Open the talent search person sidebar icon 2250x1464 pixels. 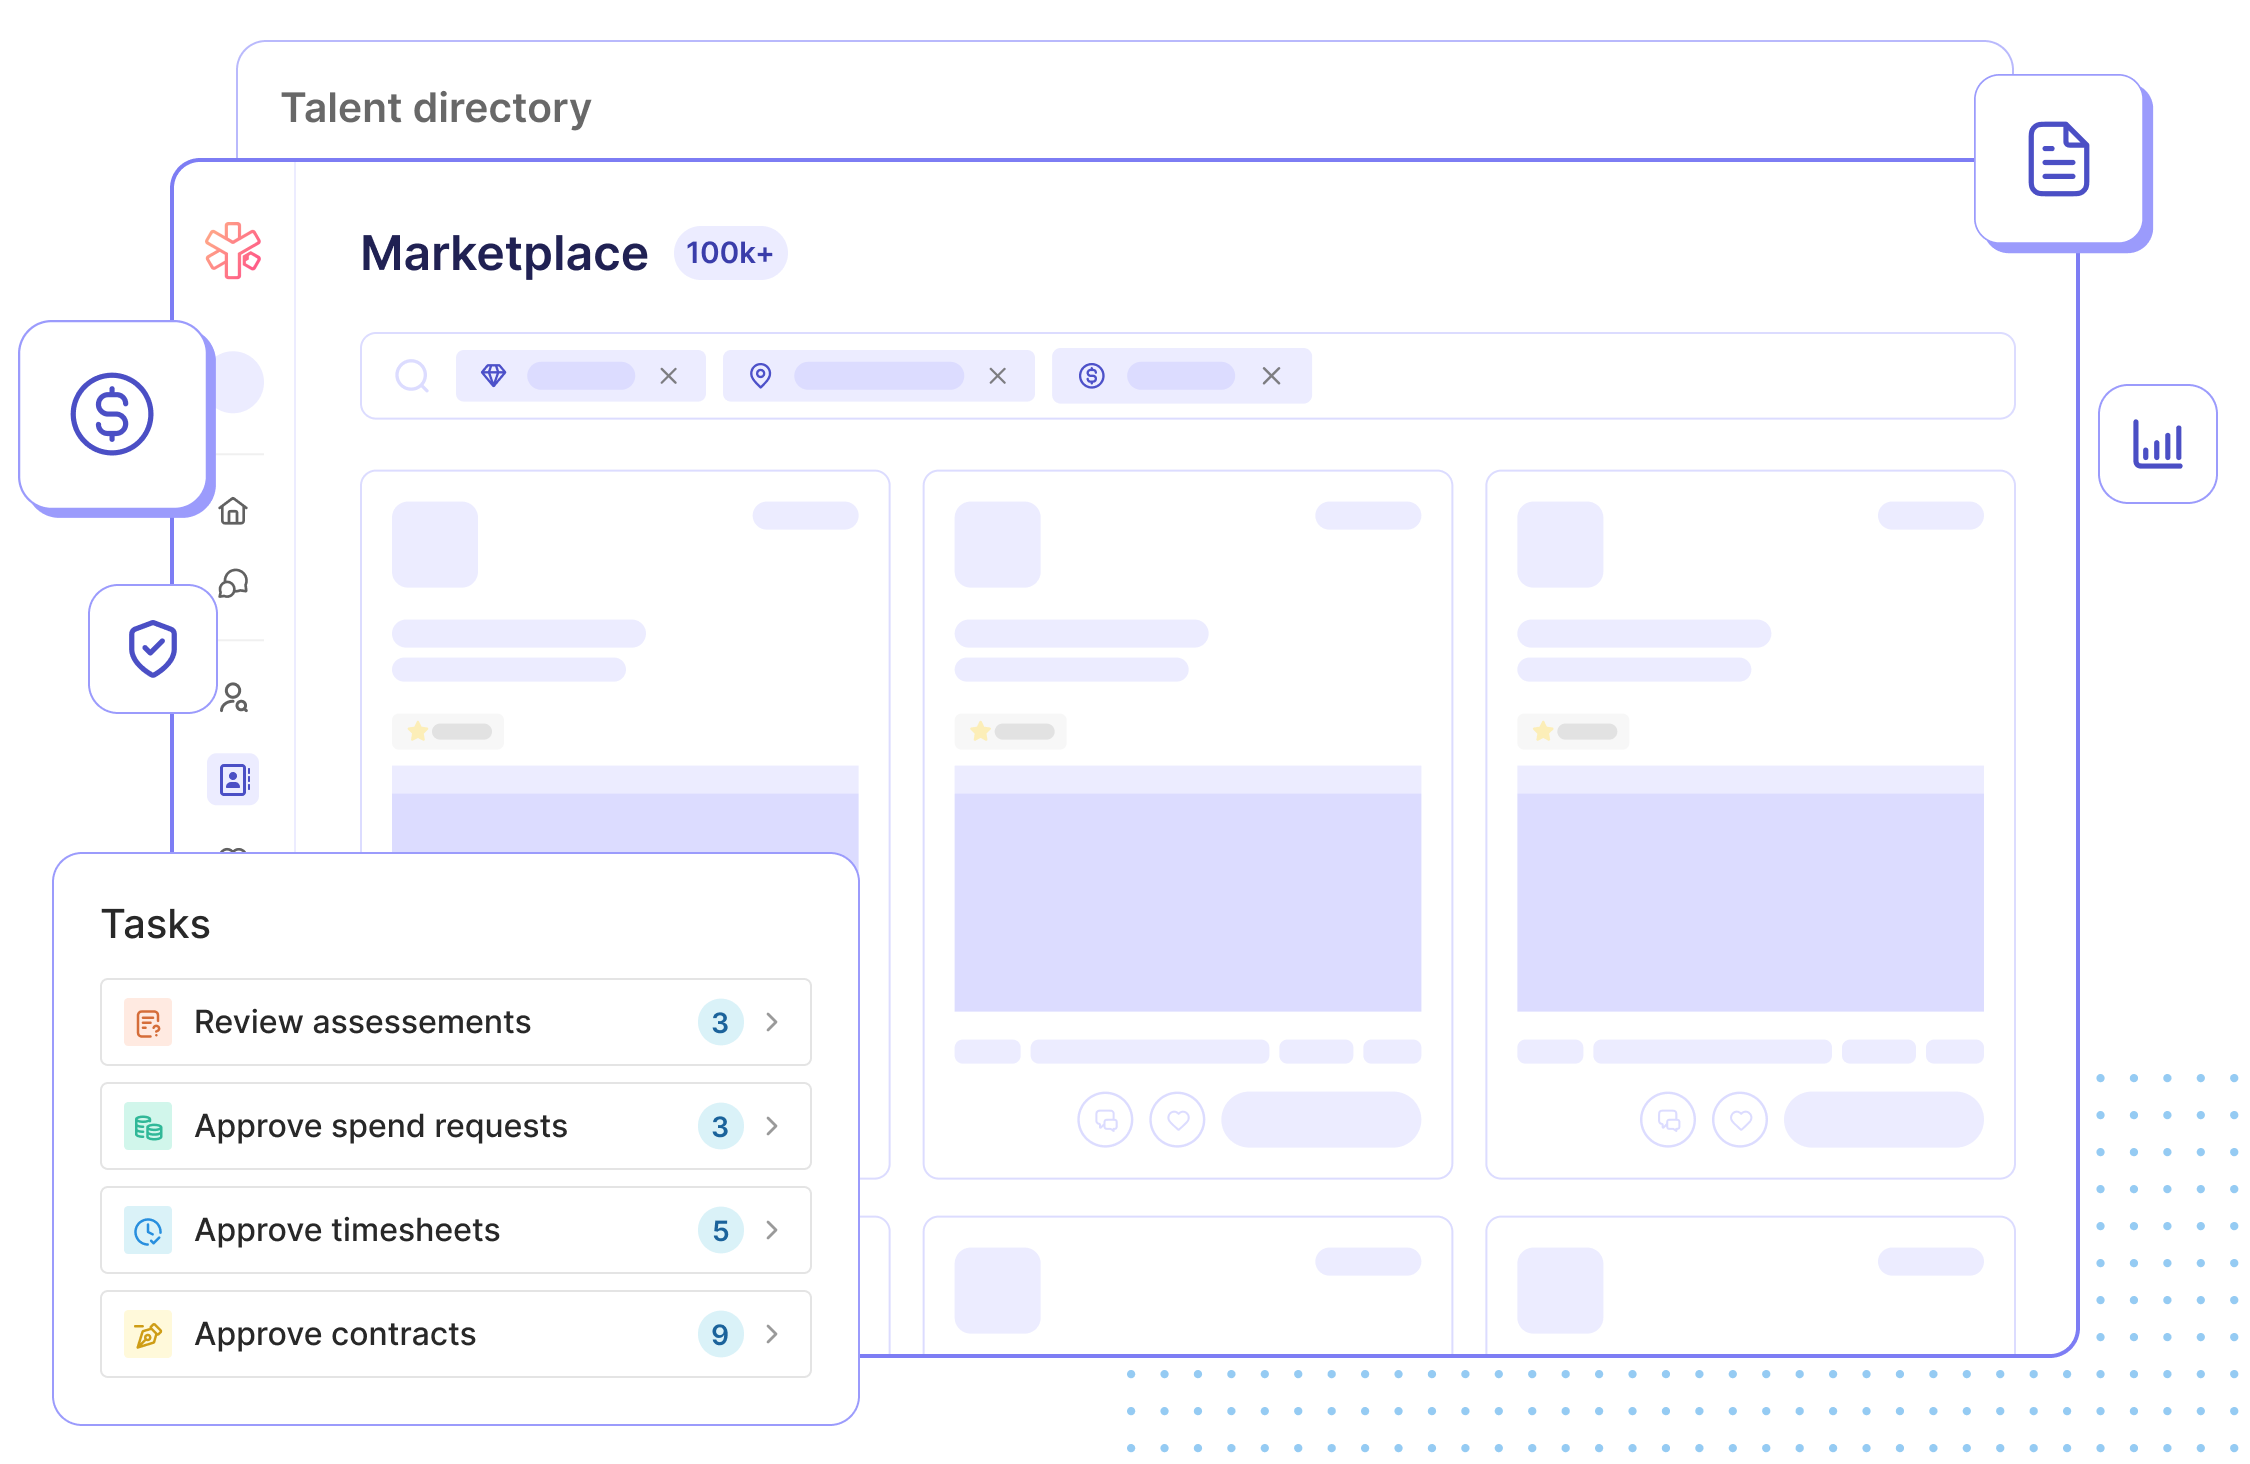[x=234, y=697]
